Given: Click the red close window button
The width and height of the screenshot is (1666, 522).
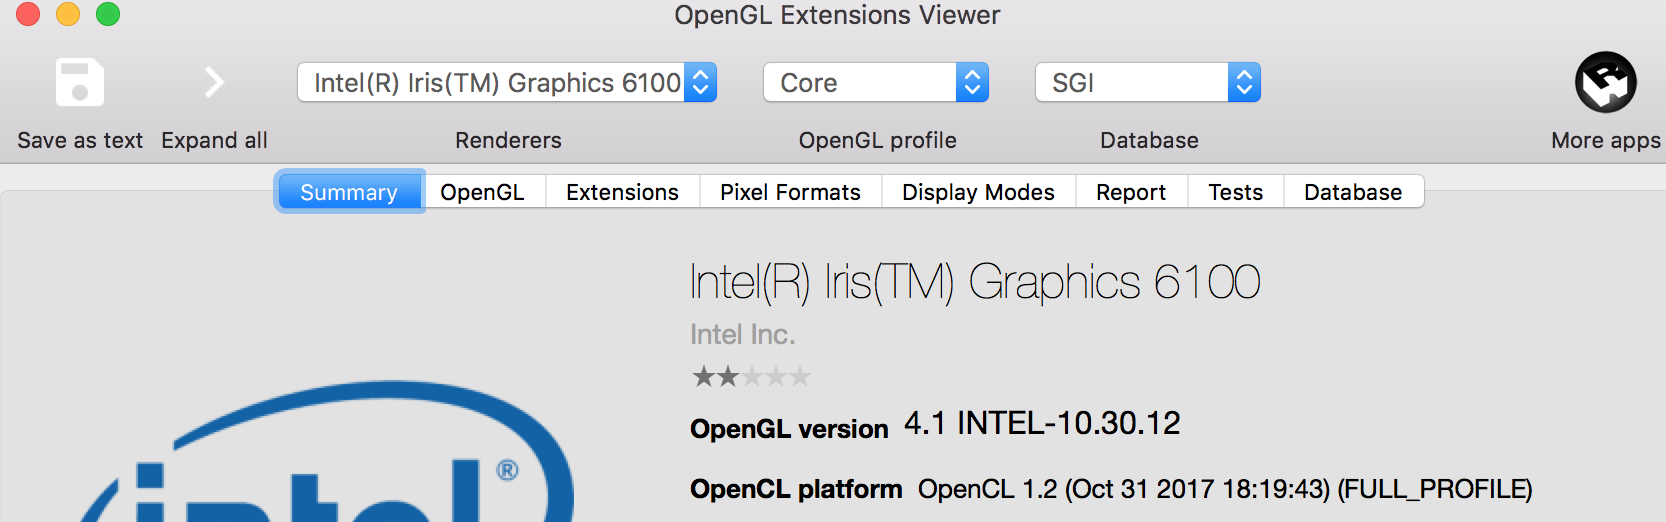Looking at the screenshot, I should (28, 14).
